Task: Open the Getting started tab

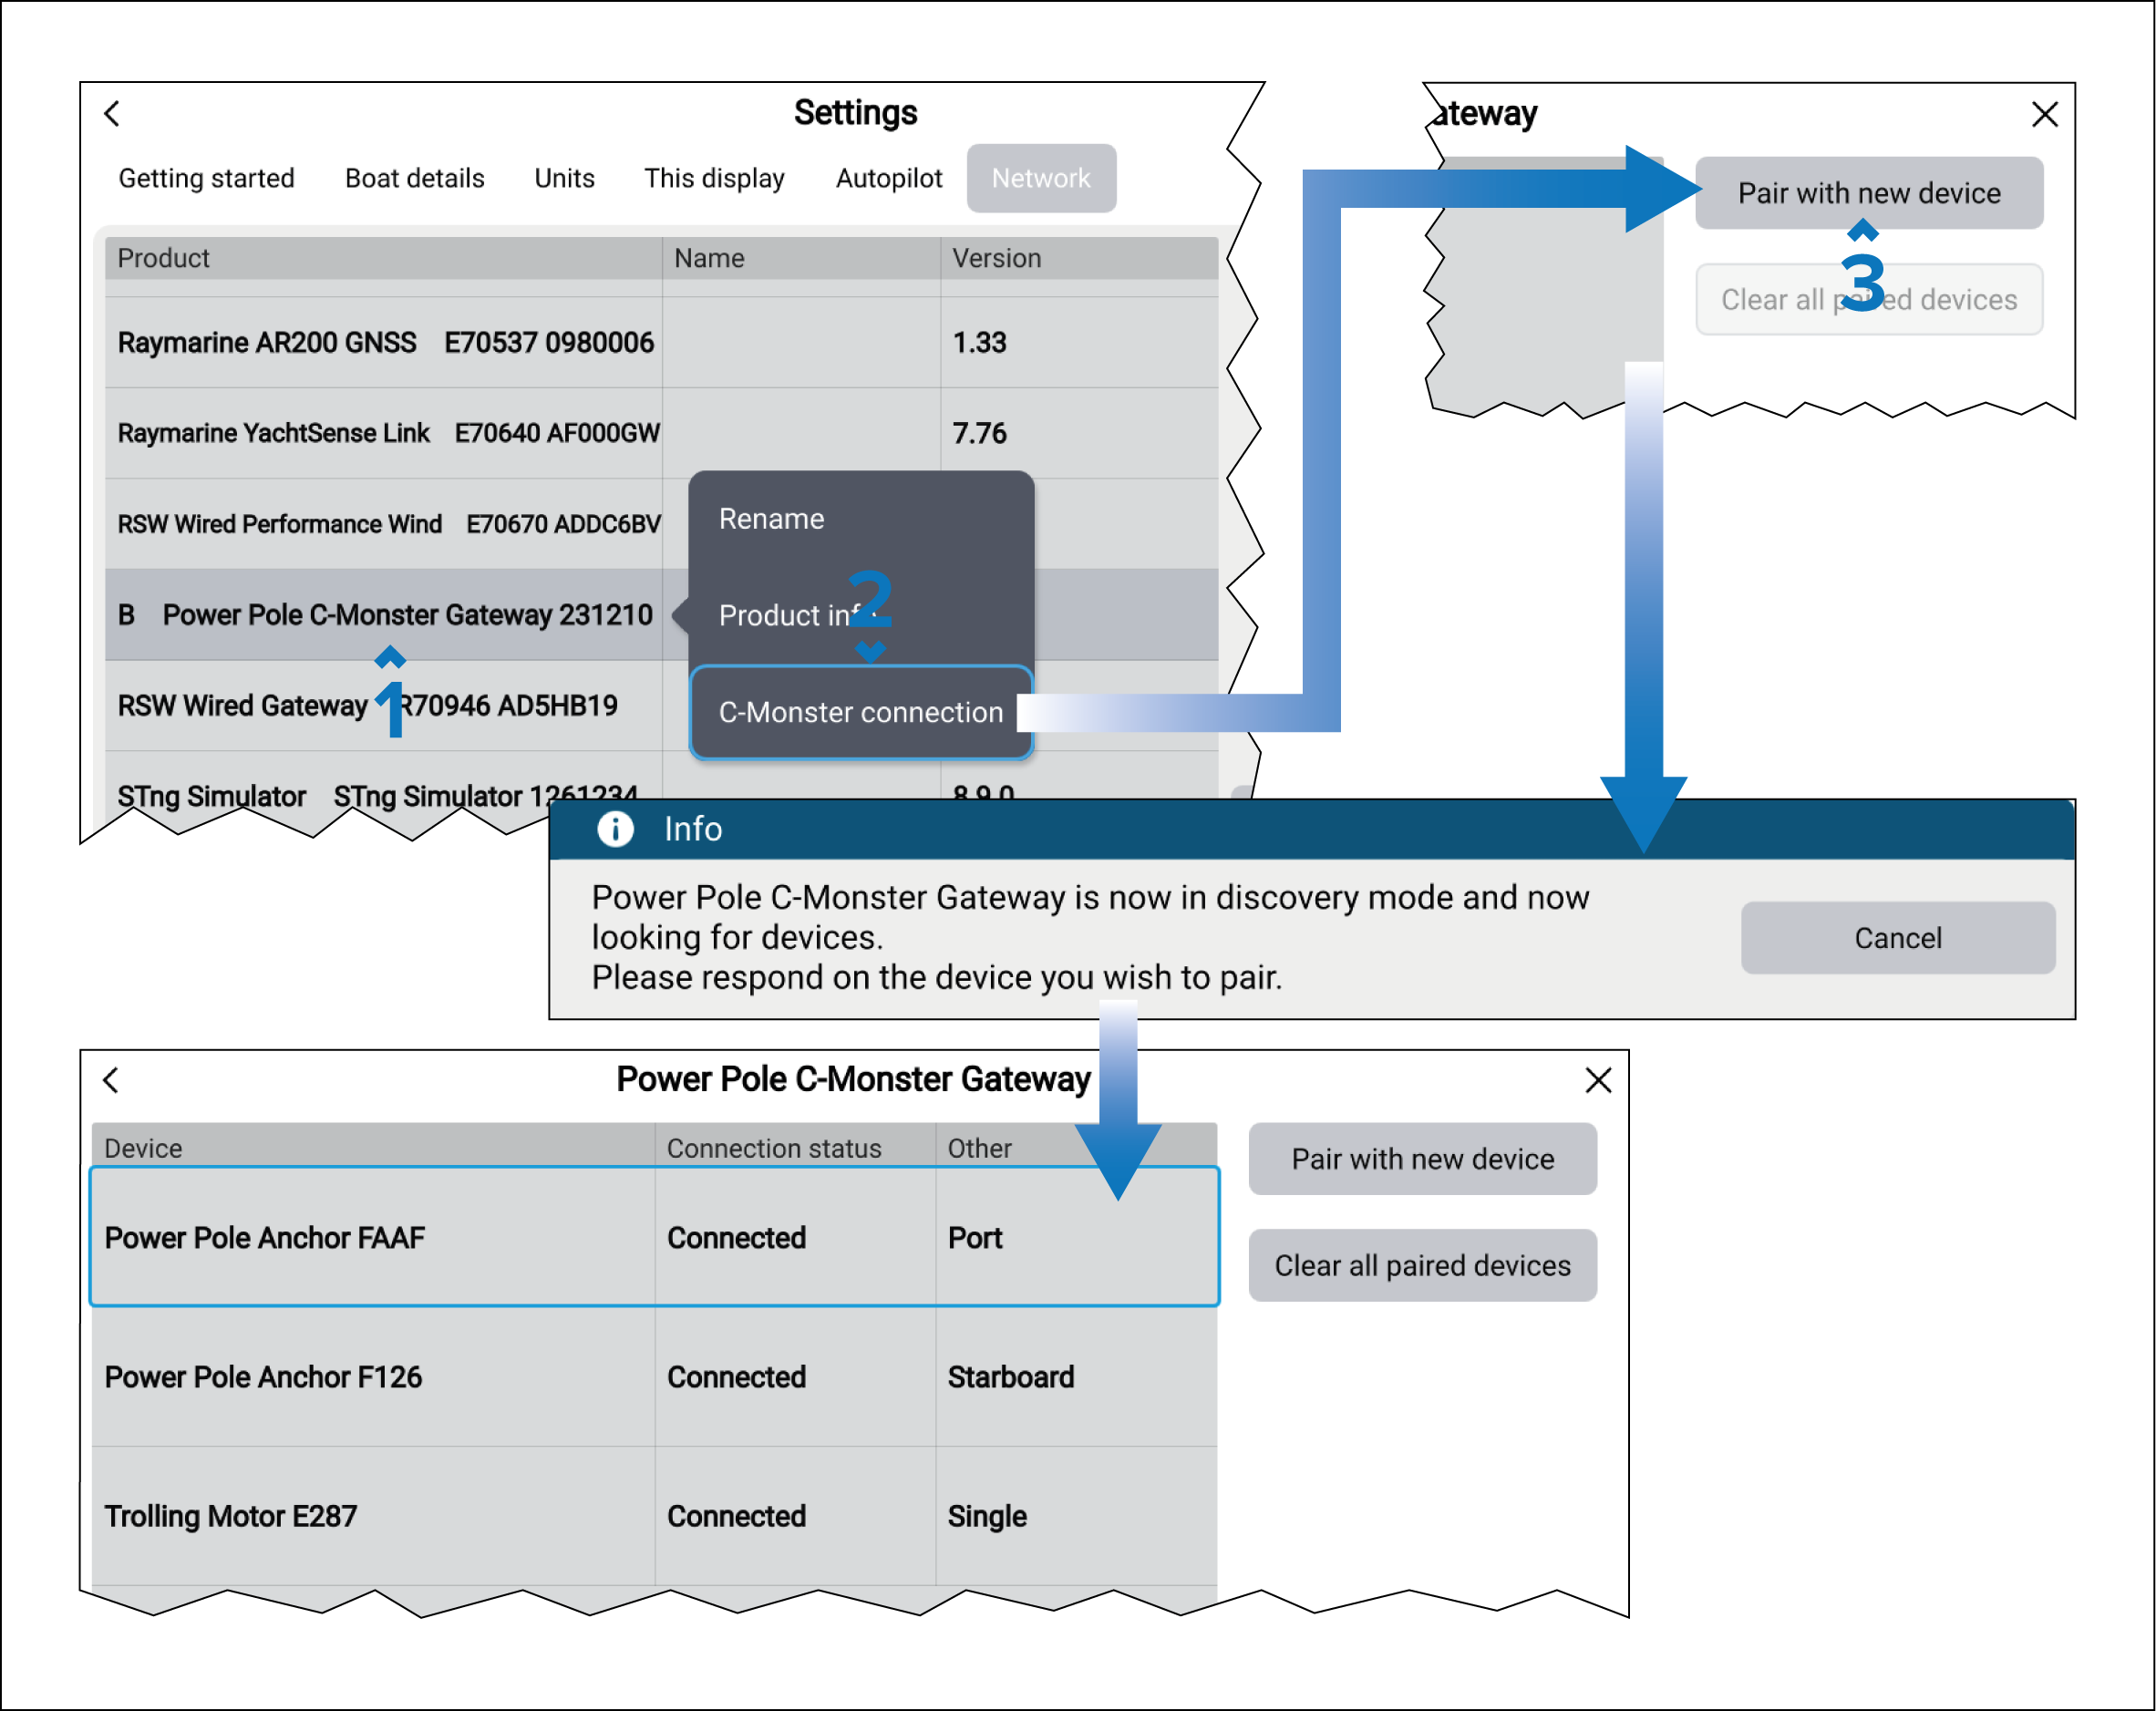Action: (206, 178)
